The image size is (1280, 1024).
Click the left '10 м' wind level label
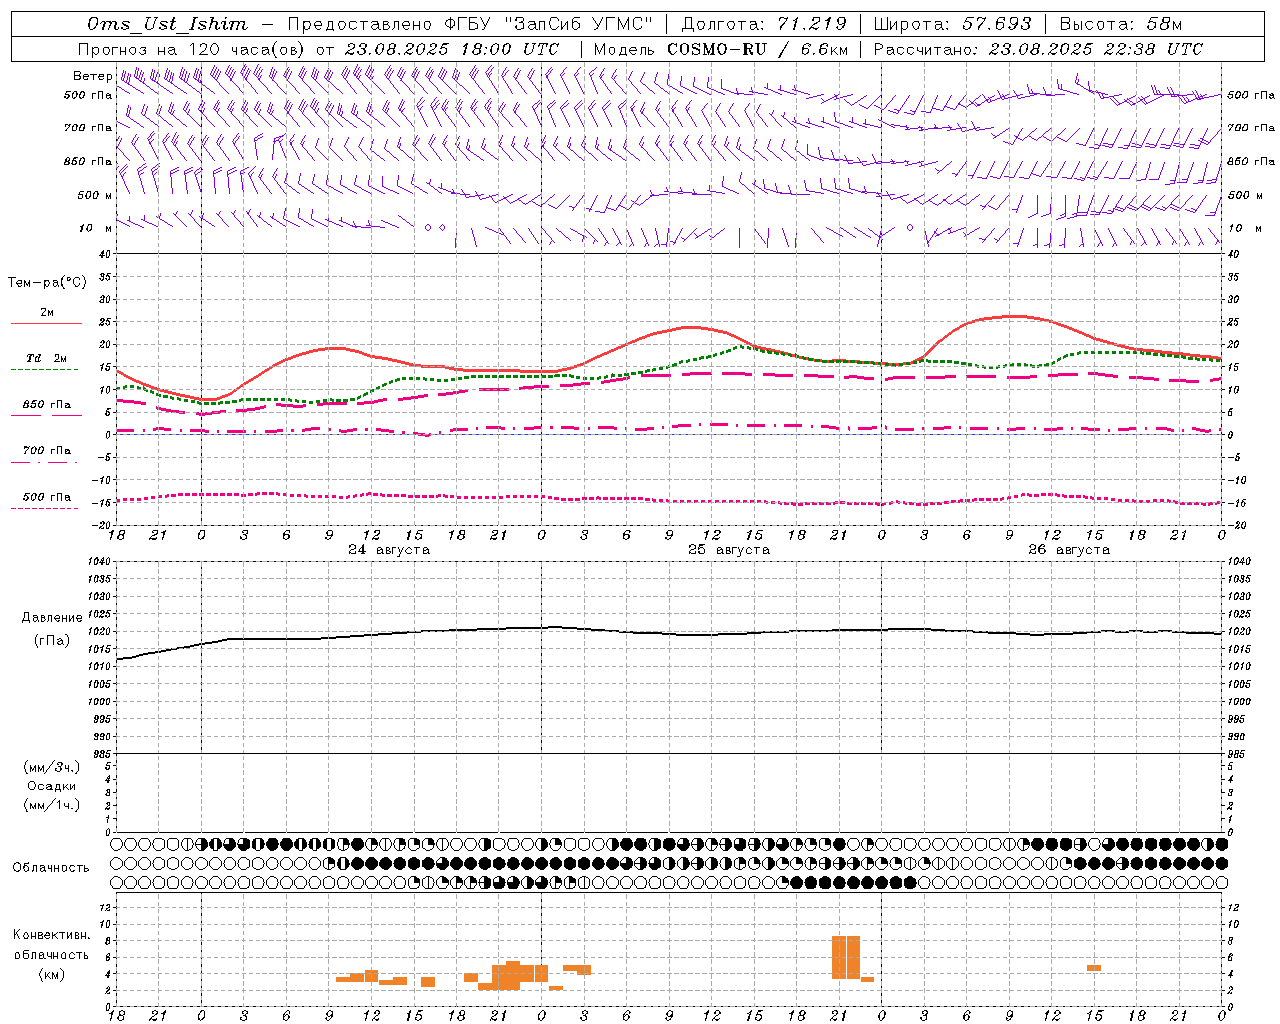95,228
